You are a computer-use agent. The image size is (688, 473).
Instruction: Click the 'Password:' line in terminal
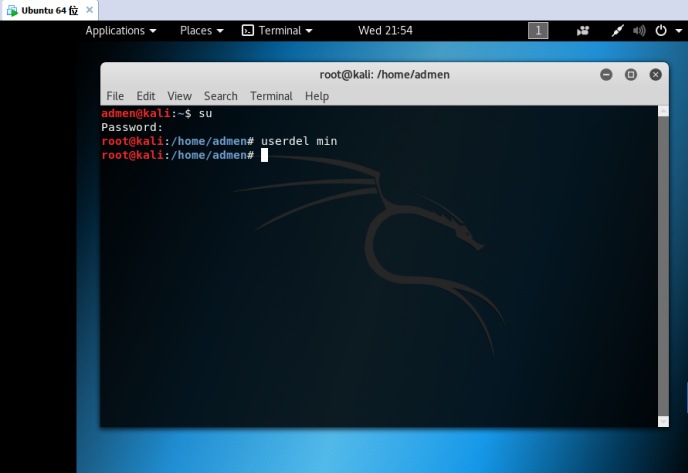(132, 127)
